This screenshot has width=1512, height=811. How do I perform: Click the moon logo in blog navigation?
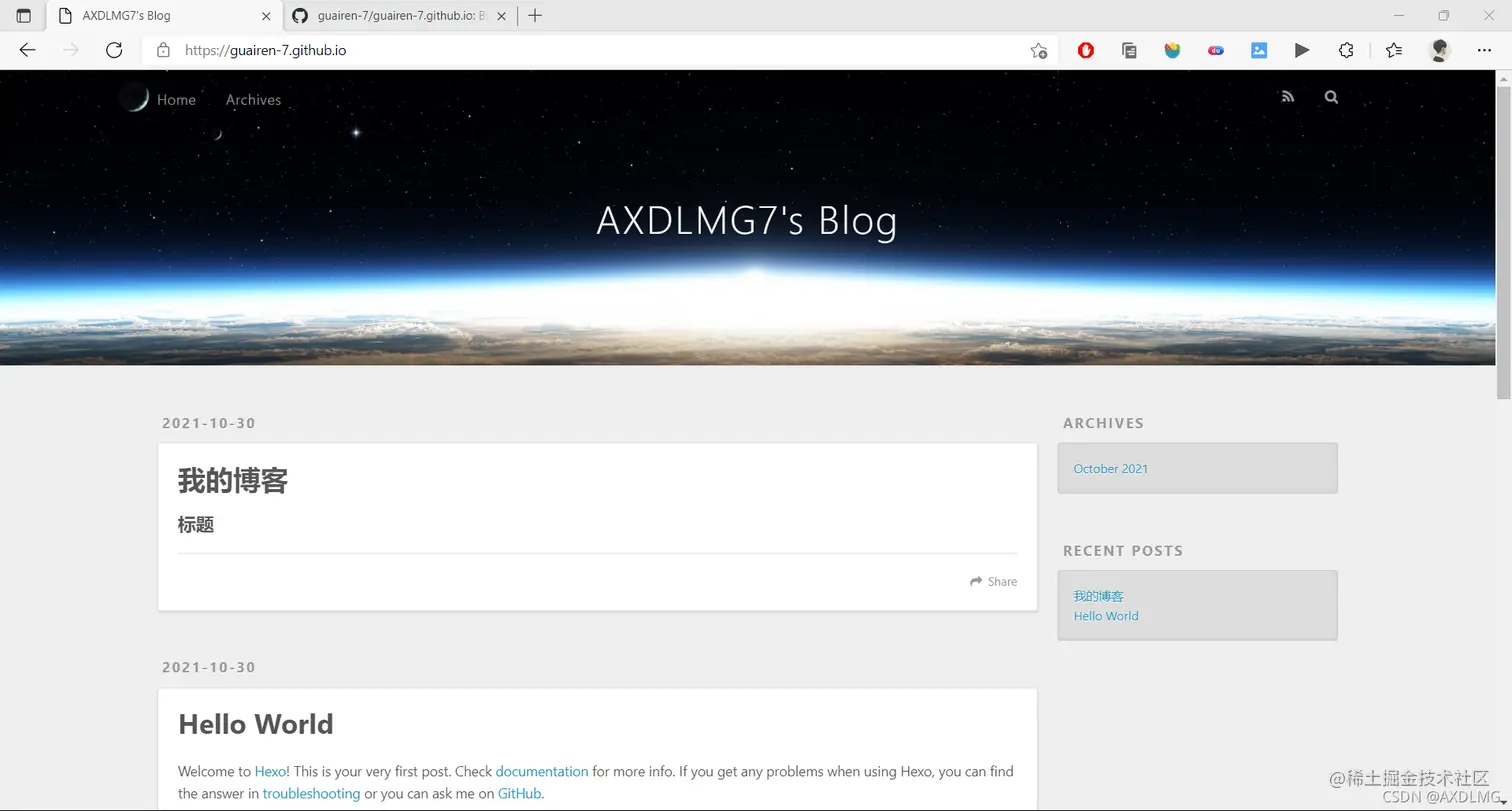click(134, 98)
